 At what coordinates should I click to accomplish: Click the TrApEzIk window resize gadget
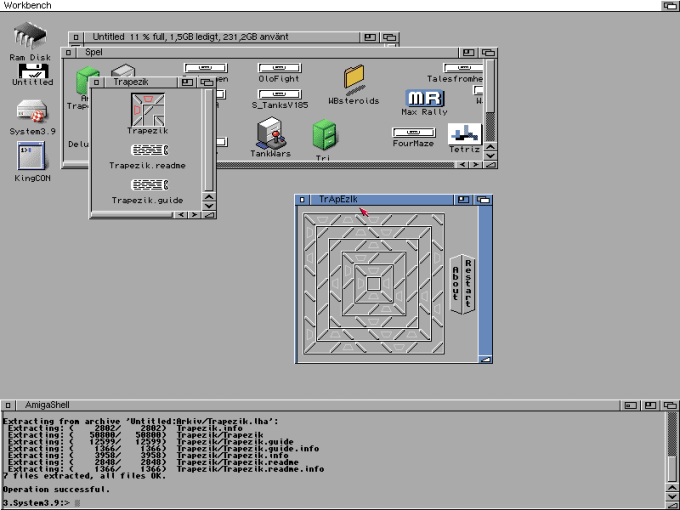tap(486, 359)
